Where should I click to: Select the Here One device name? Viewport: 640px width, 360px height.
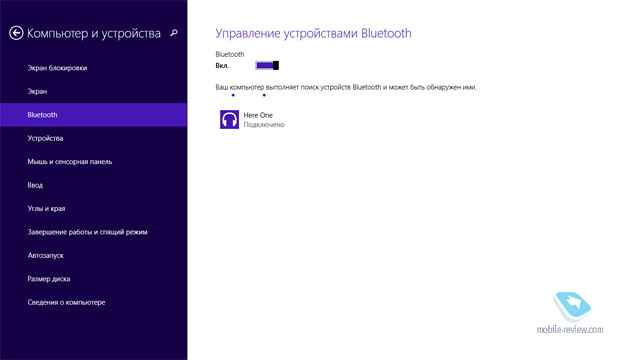coord(258,115)
